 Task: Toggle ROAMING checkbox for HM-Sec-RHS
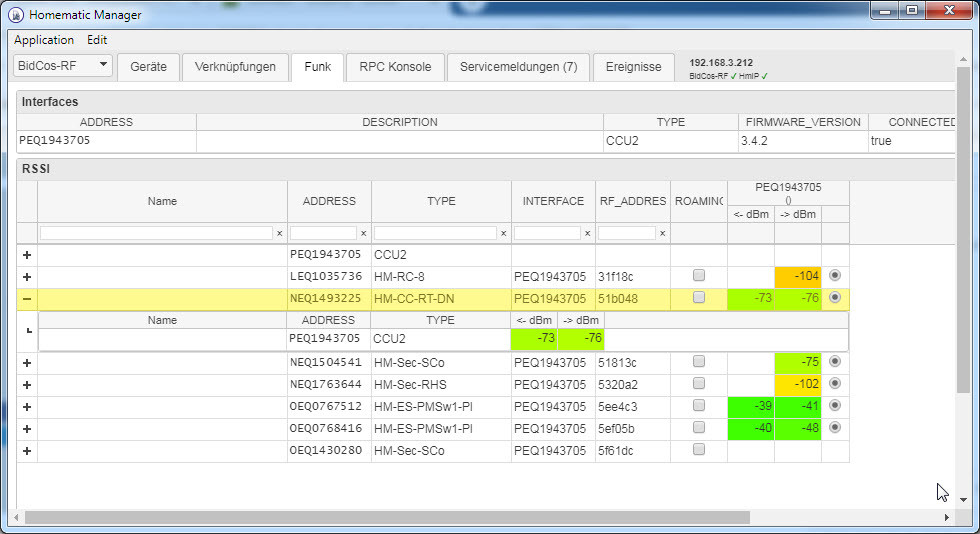[x=699, y=383]
